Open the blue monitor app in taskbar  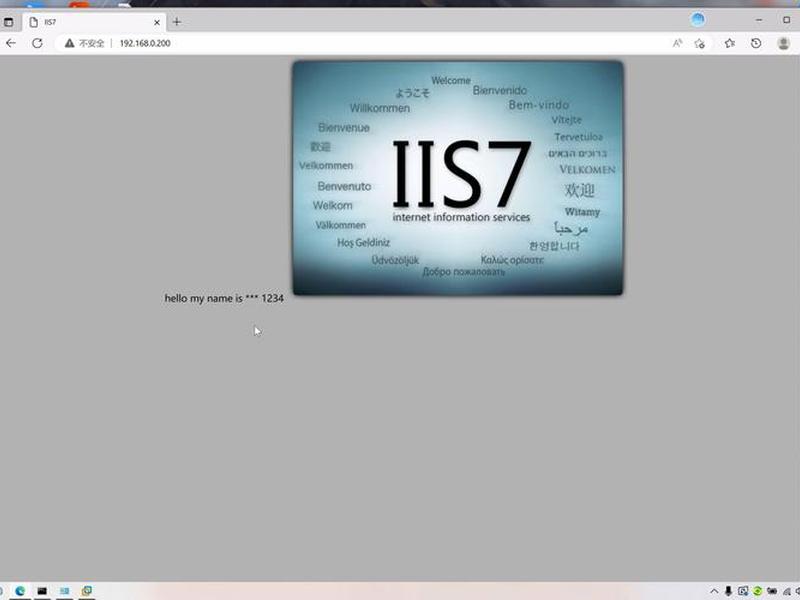pos(64,591)
